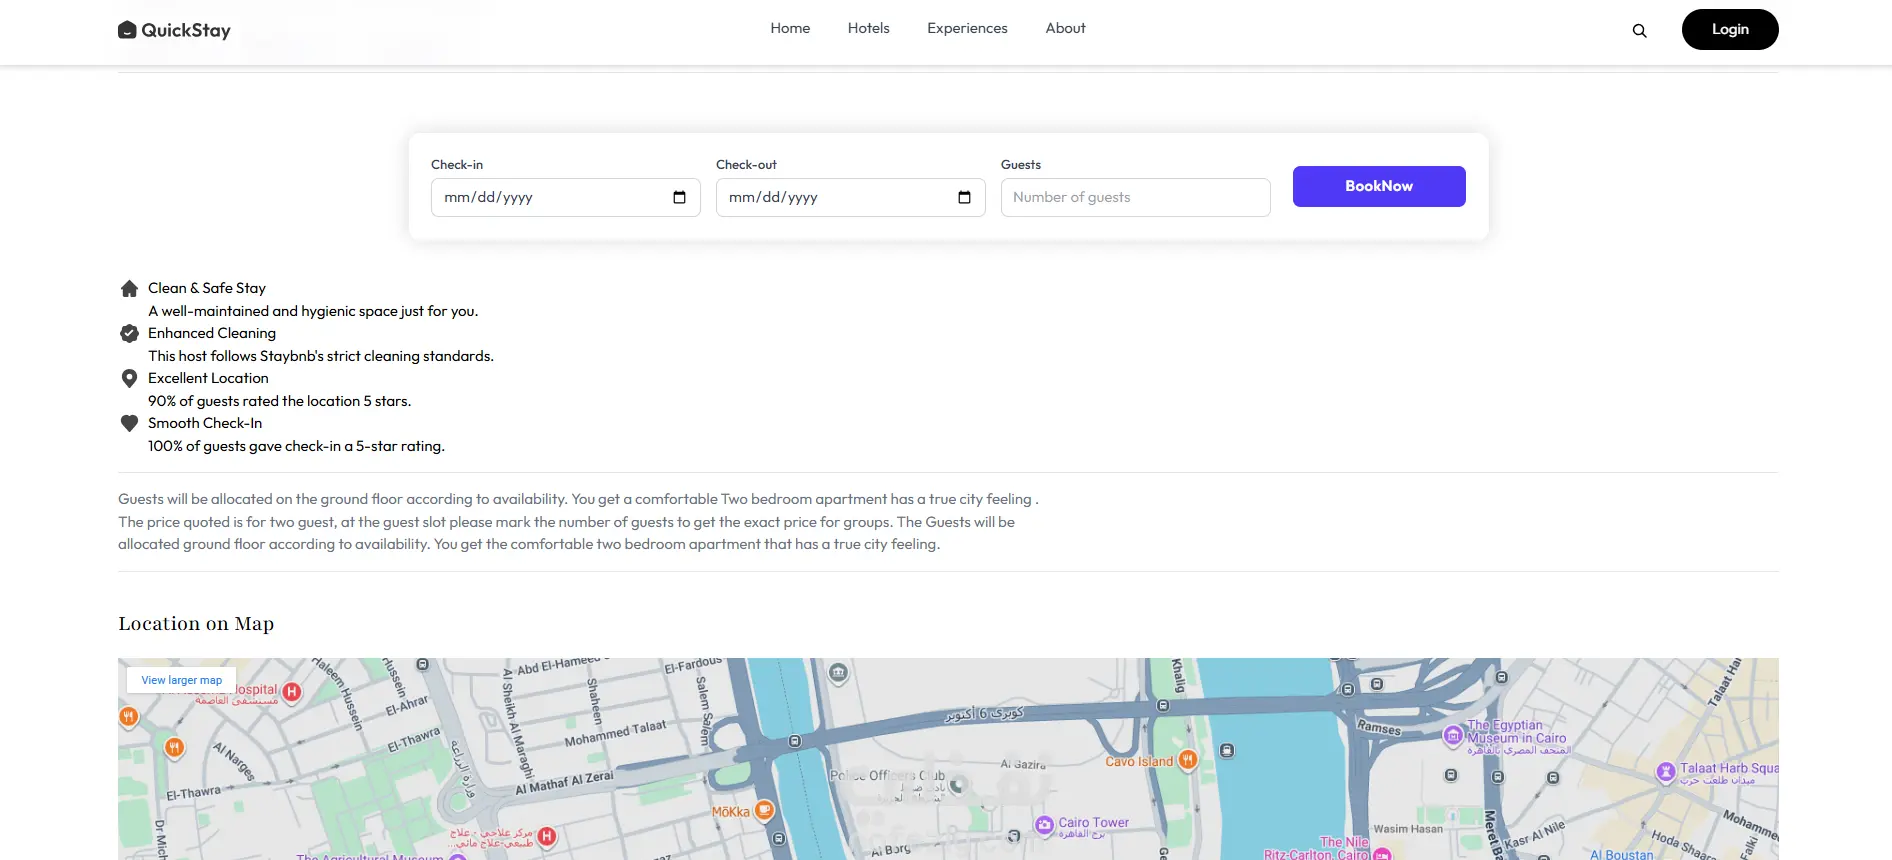Click the heart icon beside Smooth Check-In

129,423
